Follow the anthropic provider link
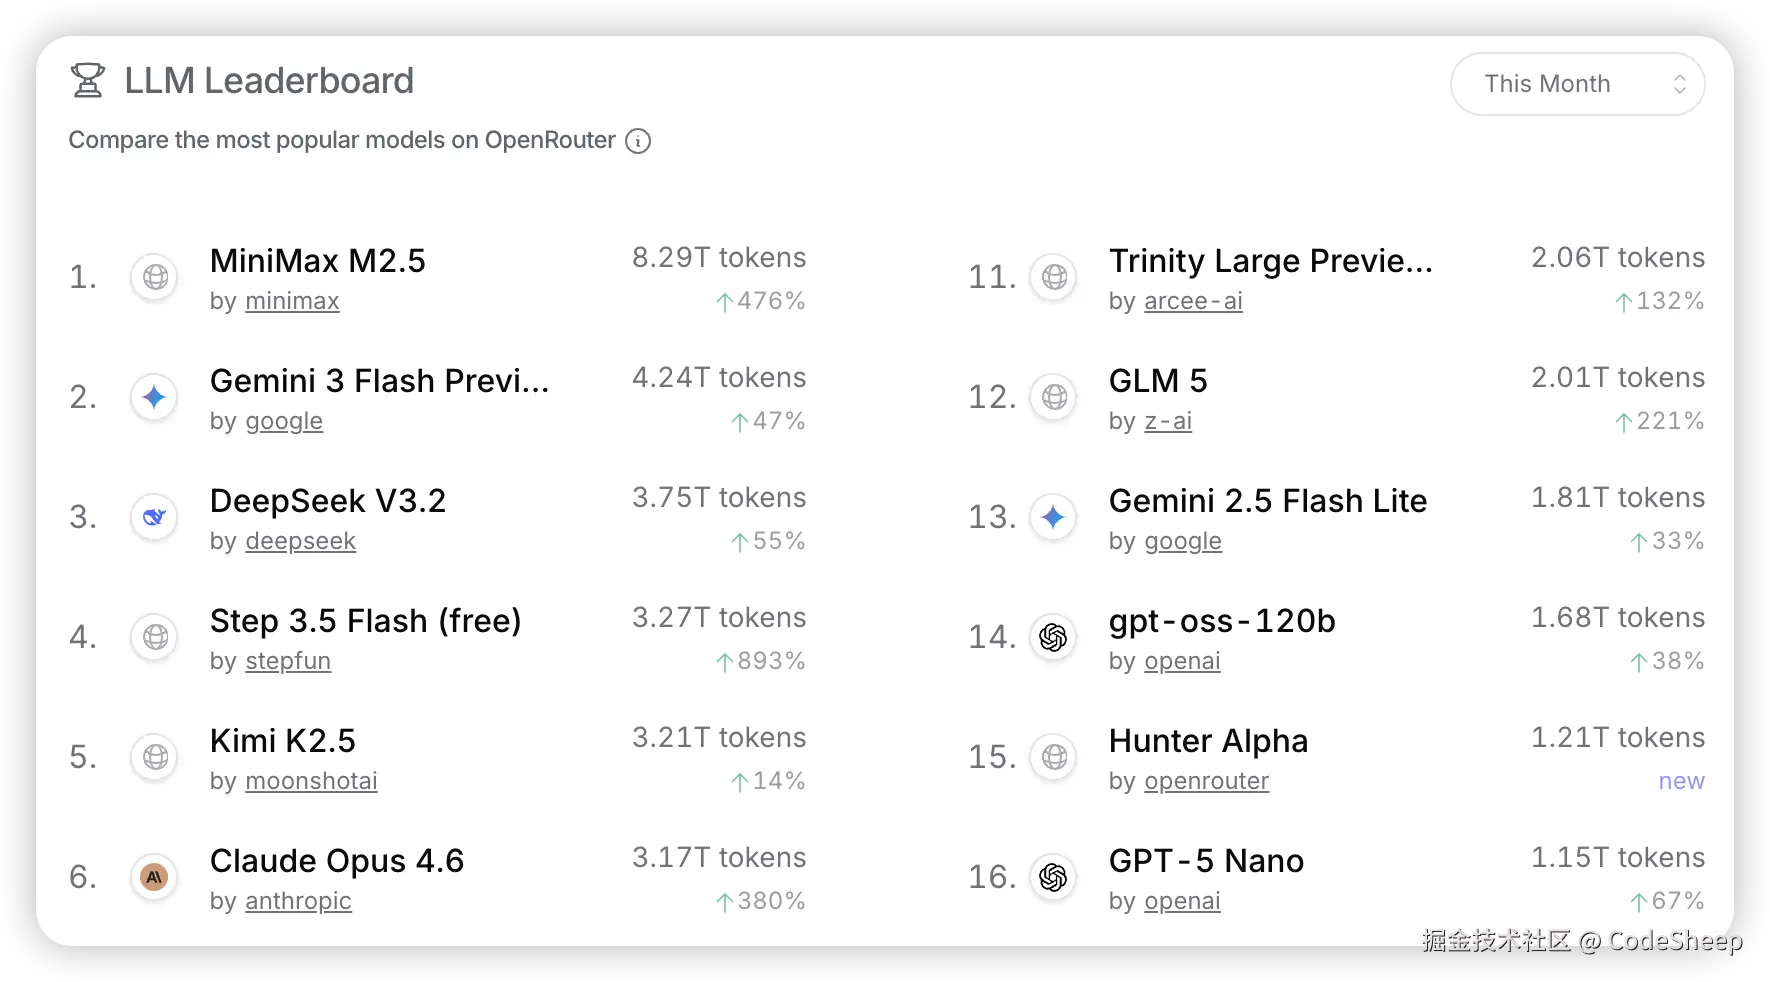1770x982 pixels. point(298,901)
